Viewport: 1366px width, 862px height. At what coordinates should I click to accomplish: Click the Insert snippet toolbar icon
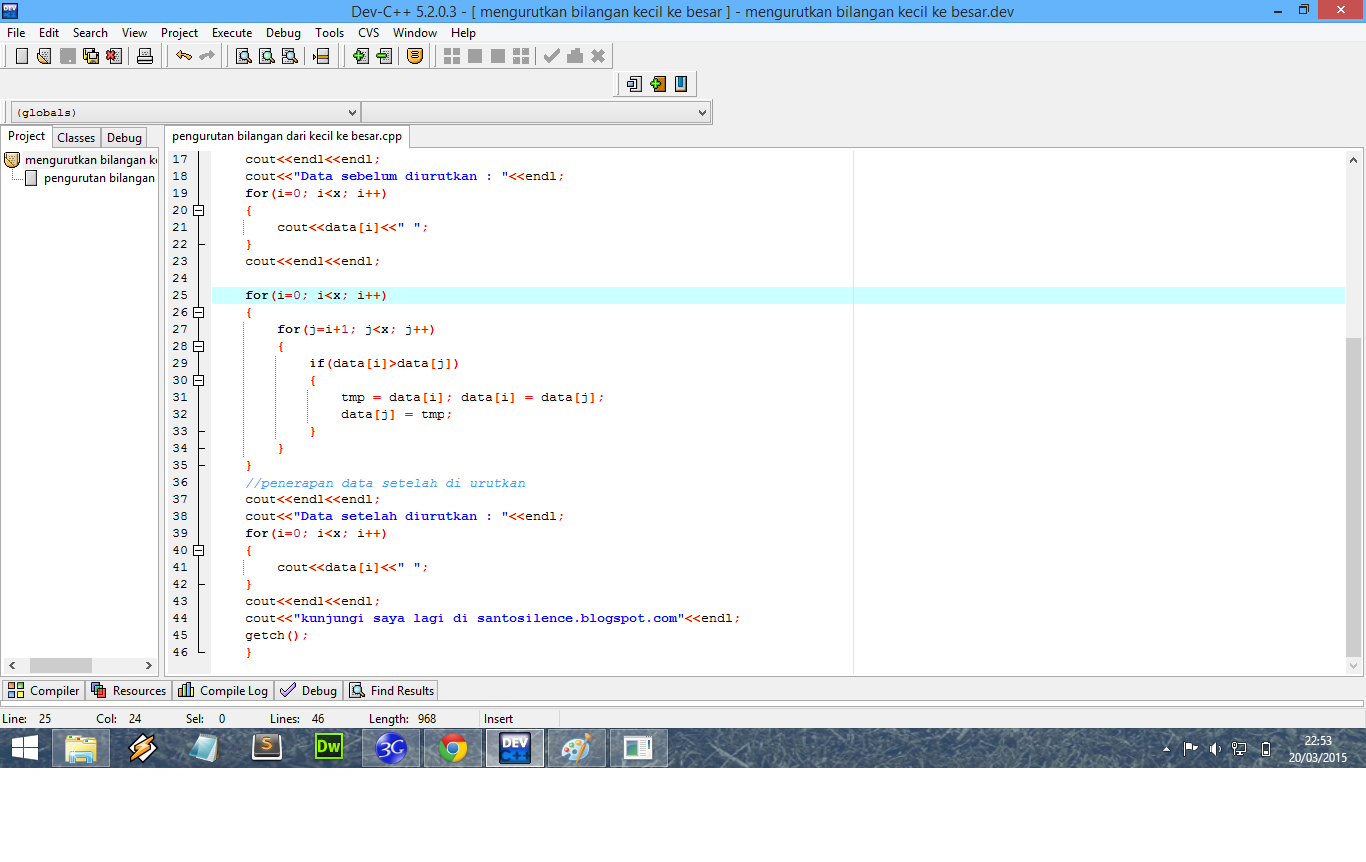coord(634,84)
